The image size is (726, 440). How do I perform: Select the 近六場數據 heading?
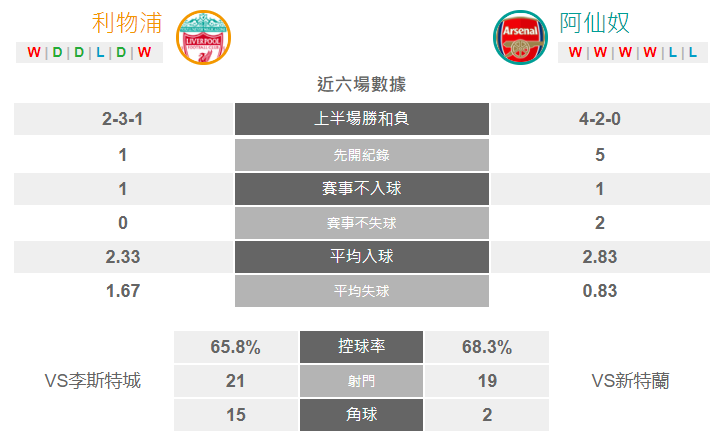coord(362,84)
